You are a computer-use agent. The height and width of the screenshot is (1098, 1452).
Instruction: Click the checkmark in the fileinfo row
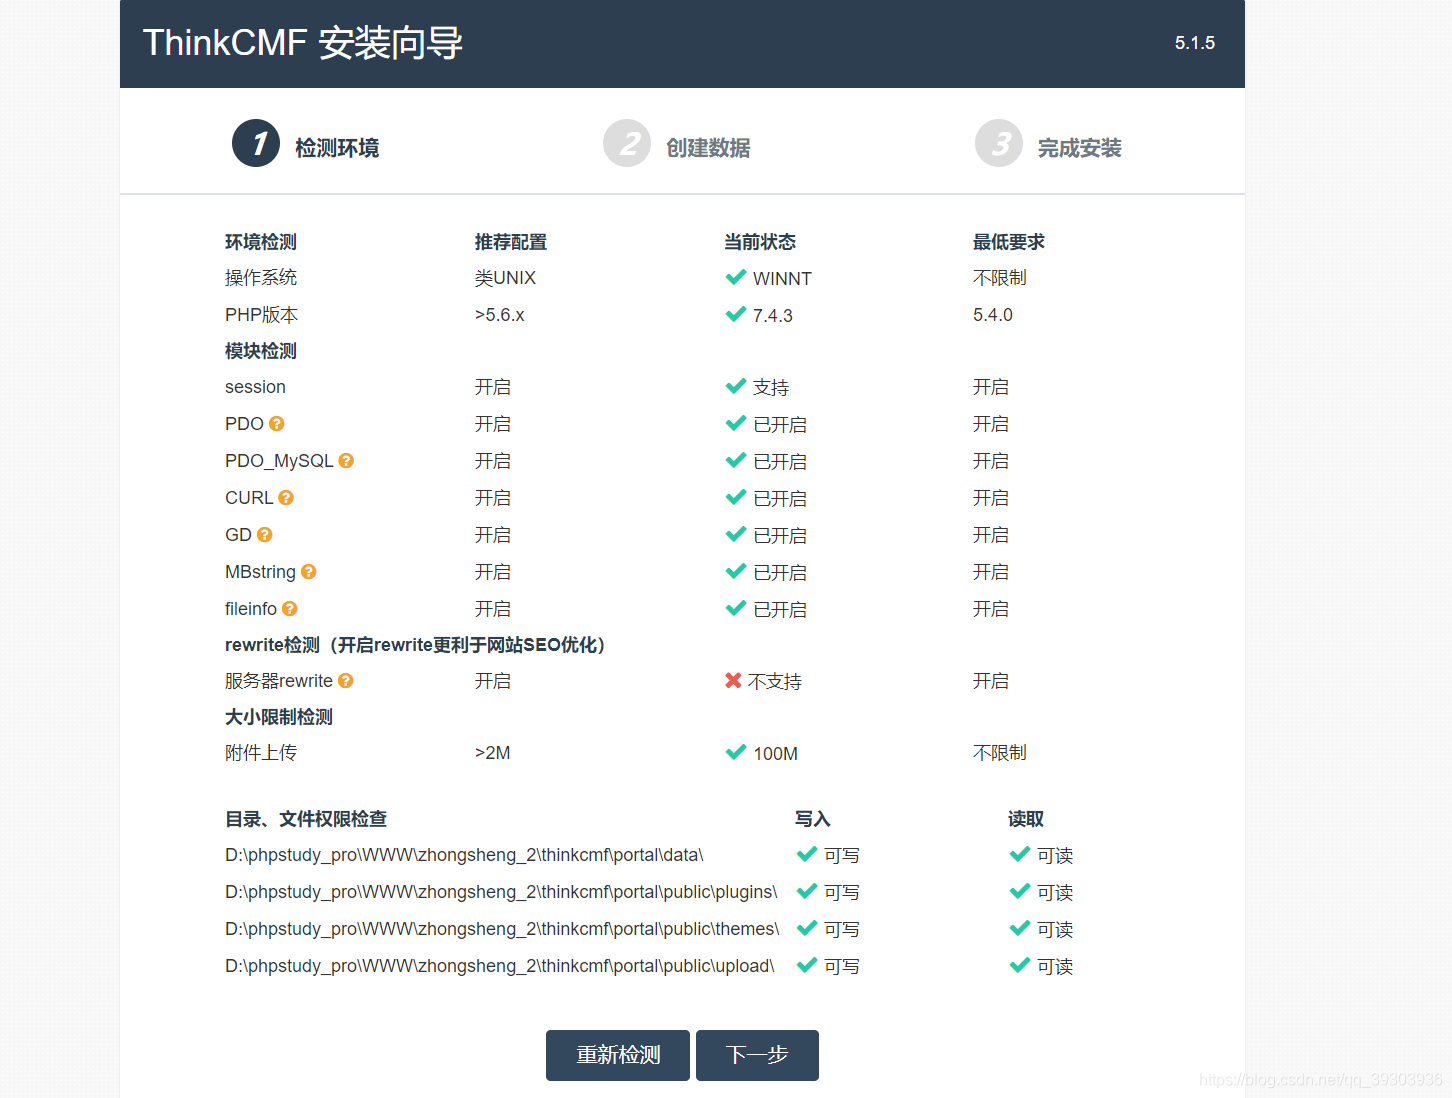tap(736, 608)
